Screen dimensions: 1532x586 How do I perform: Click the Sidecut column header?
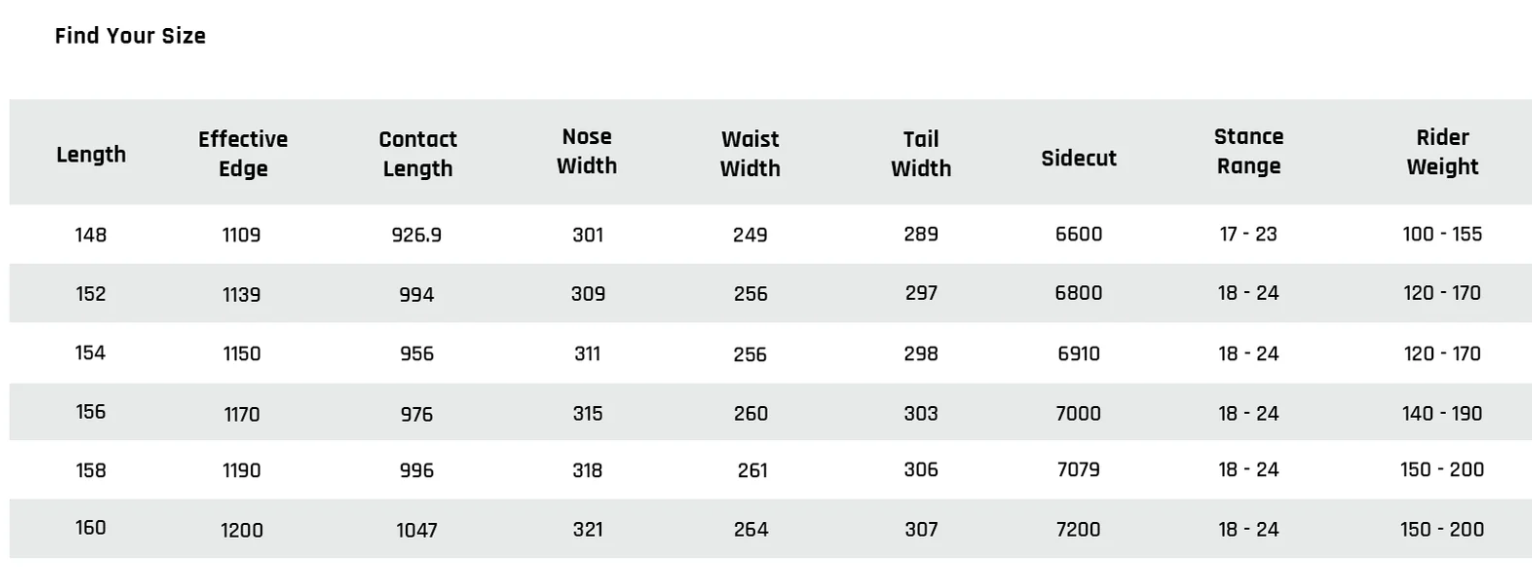click(x=1079, y=158)
